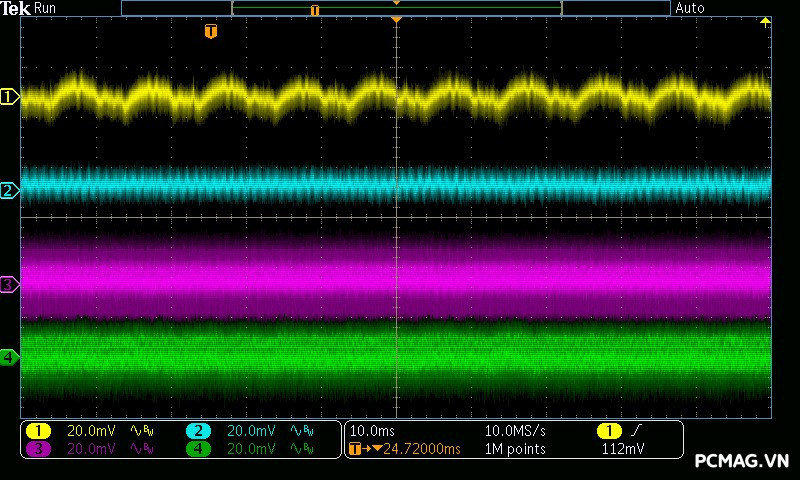Click the yellow trigger level arrow
Image resolution: width=800 pixels, height=480 pixels.
(766, 22)
